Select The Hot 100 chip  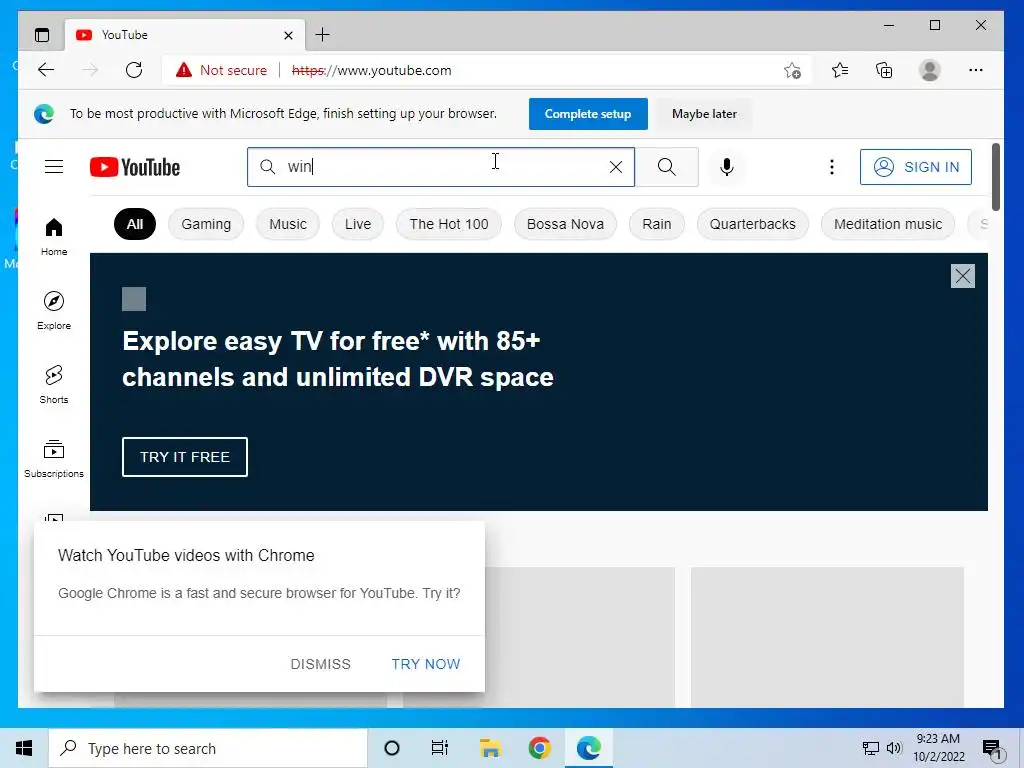[x=449, y=224]
